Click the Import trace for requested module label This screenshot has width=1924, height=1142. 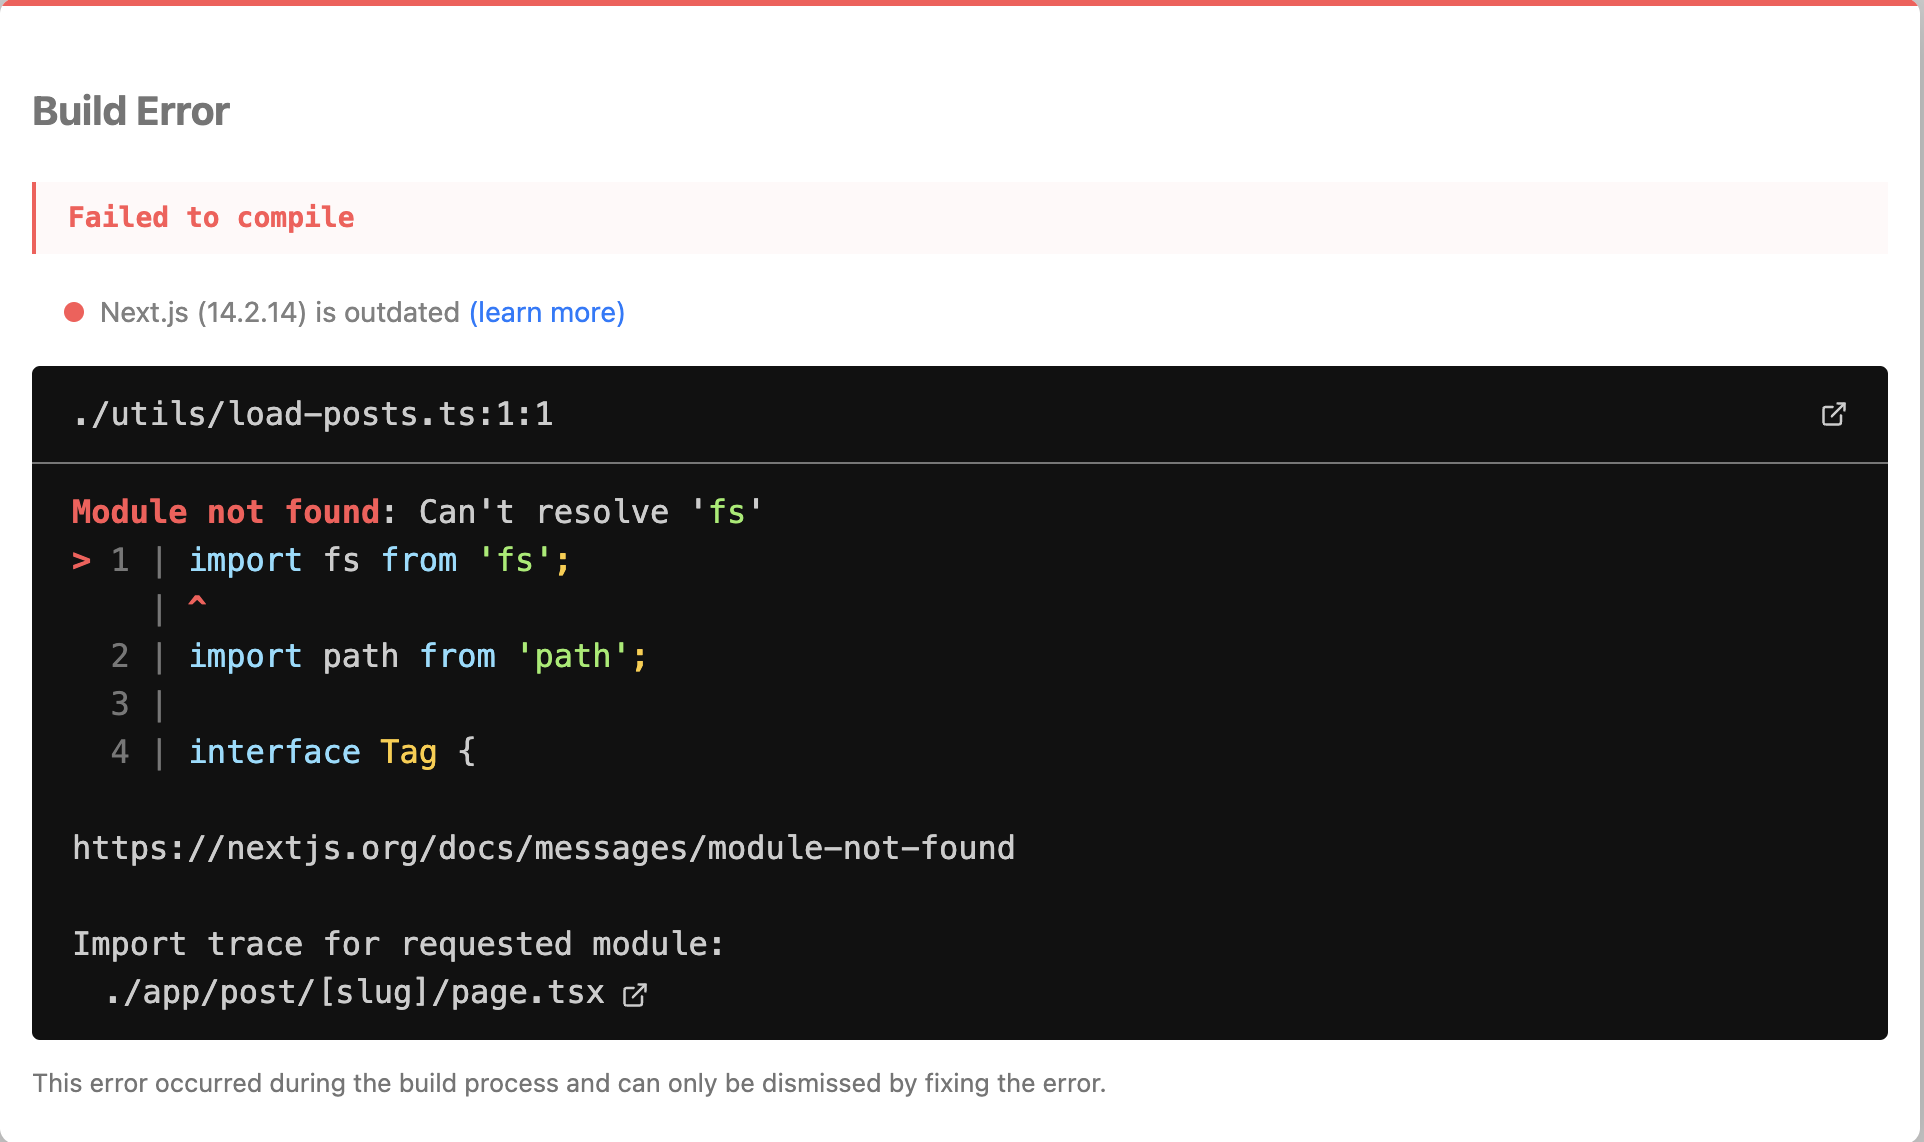click(x=398, y=944)
